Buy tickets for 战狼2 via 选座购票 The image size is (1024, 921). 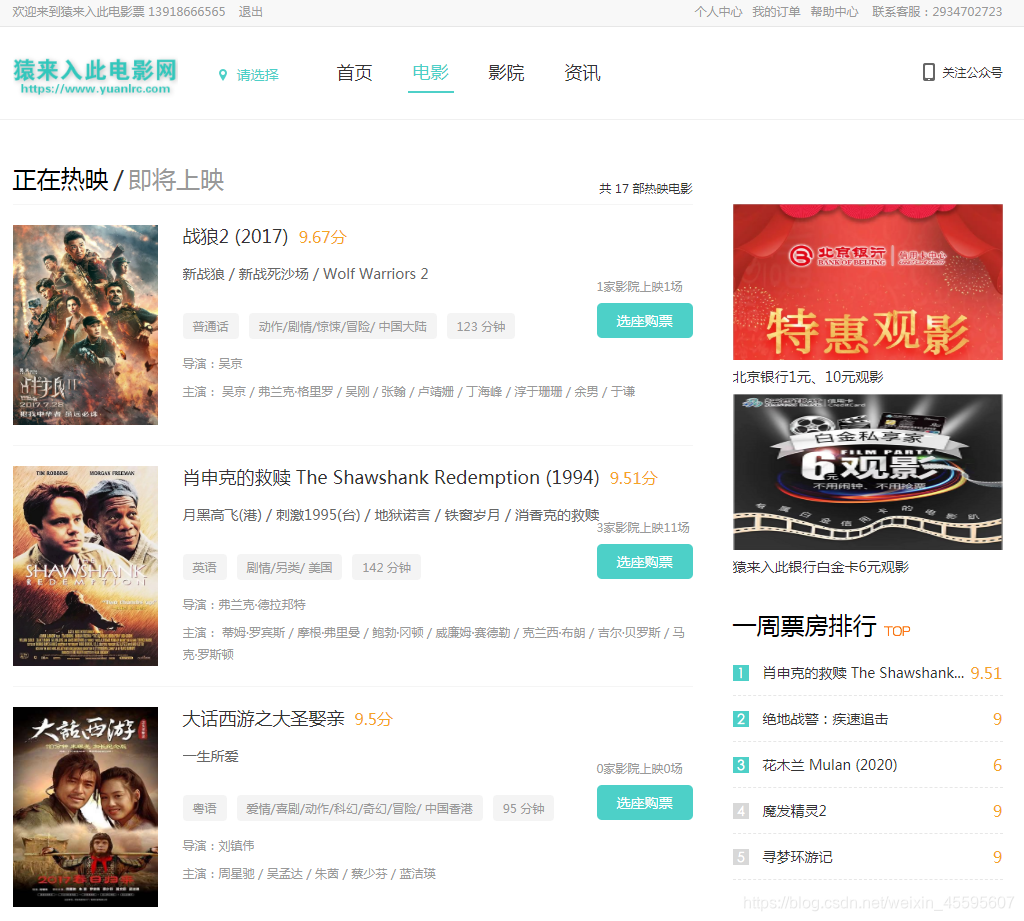645,321
